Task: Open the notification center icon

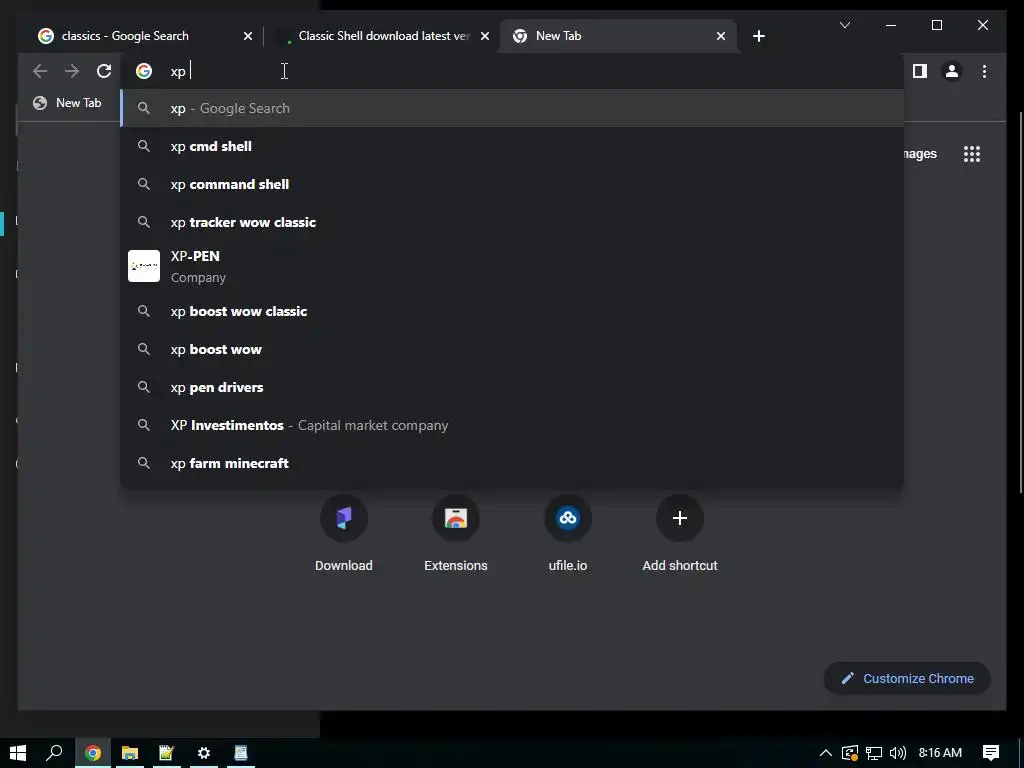Action: click(x=991, y=753)
